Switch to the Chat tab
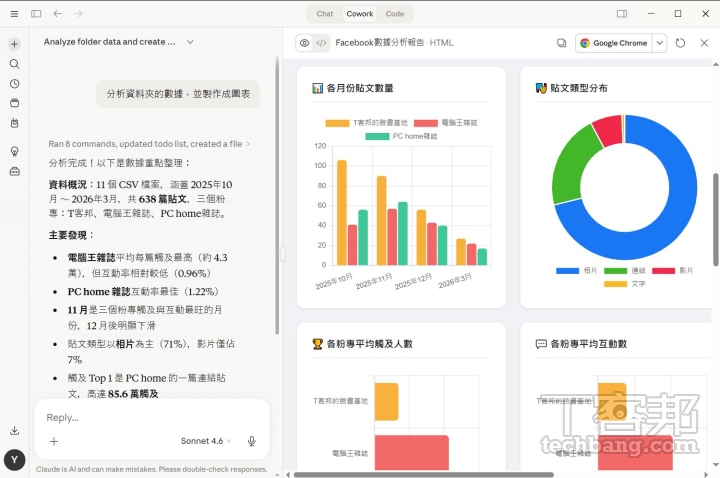Screen dimensions: 720x478 coord(325,14)
